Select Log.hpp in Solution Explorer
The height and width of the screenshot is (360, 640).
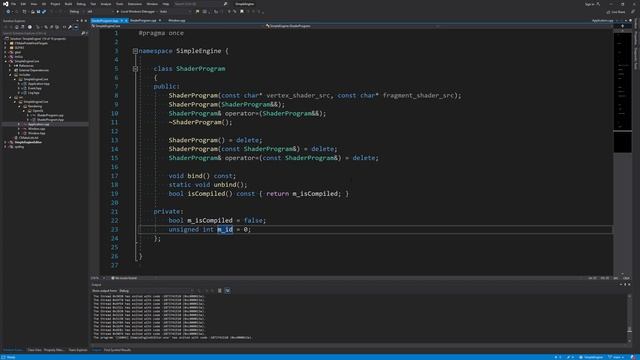click(33, 93)
